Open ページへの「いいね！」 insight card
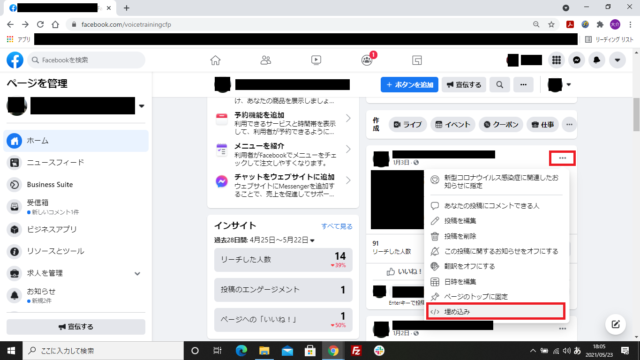The image size is (640, 360). (x=283, y=320)
